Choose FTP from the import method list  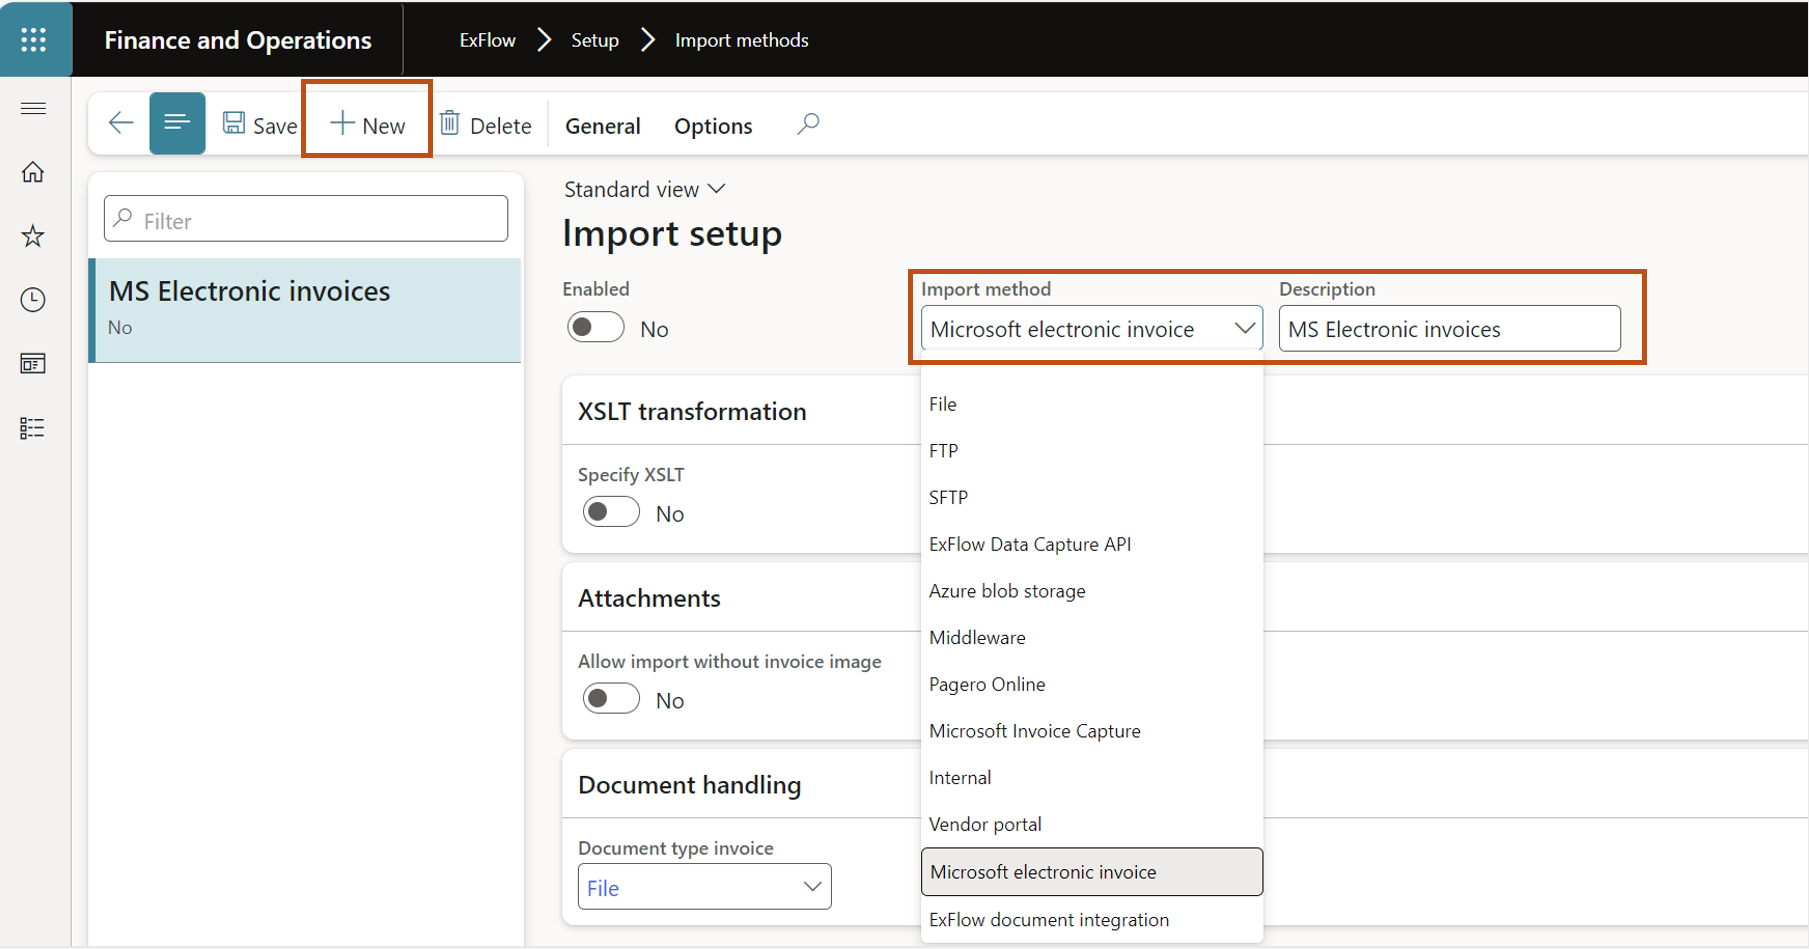[x=1091, y=451]
